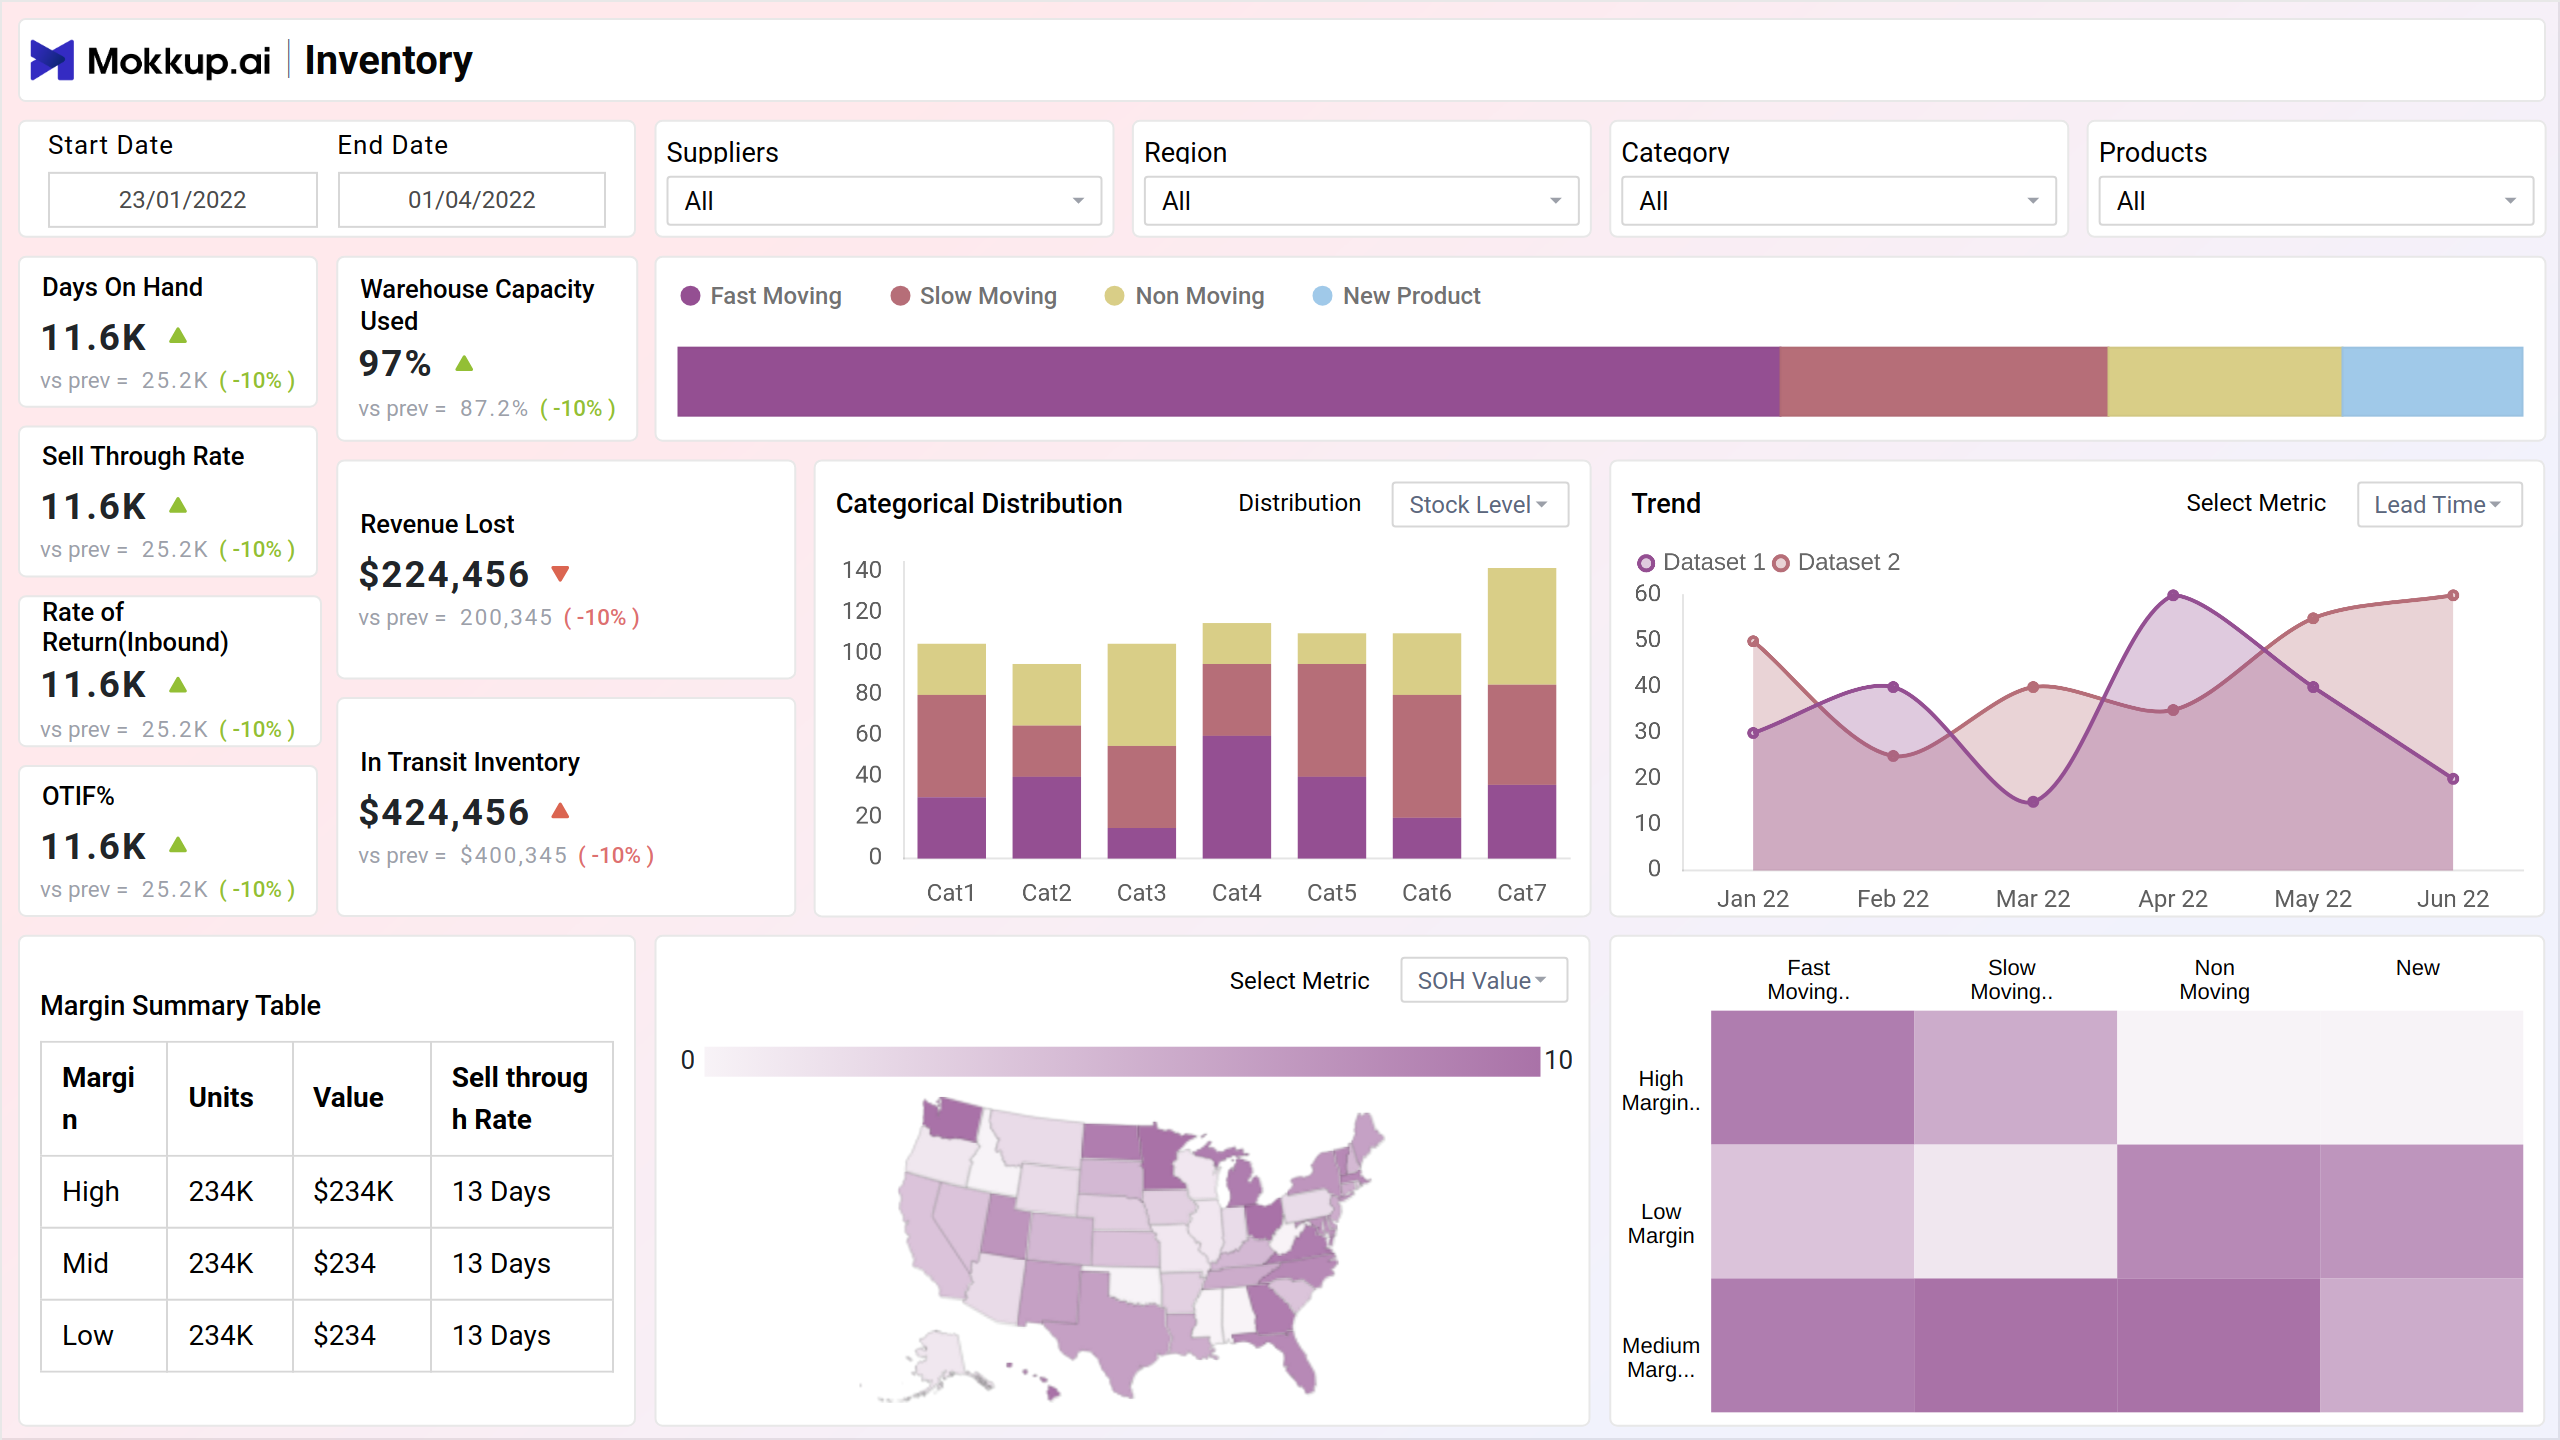Screen dimensions: 2560x1440
Task: Click the blue New Product bar segment
Action: 2432,381
